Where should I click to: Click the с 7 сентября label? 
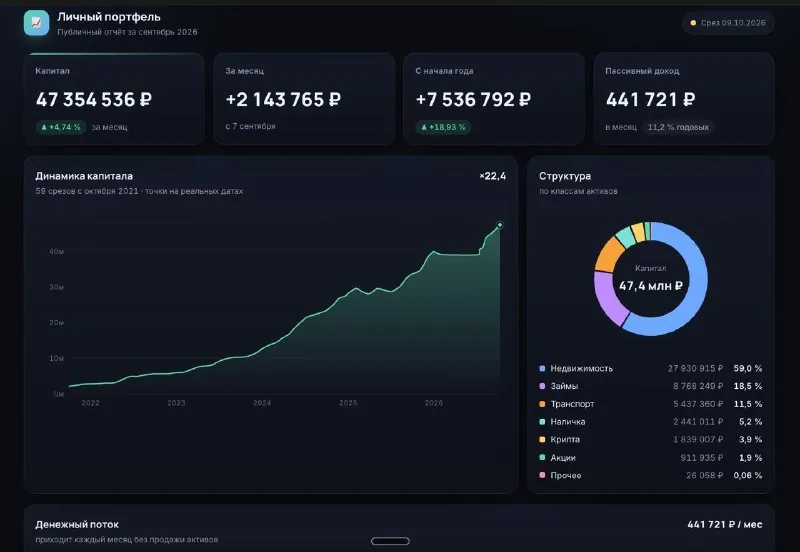[251, 126]
